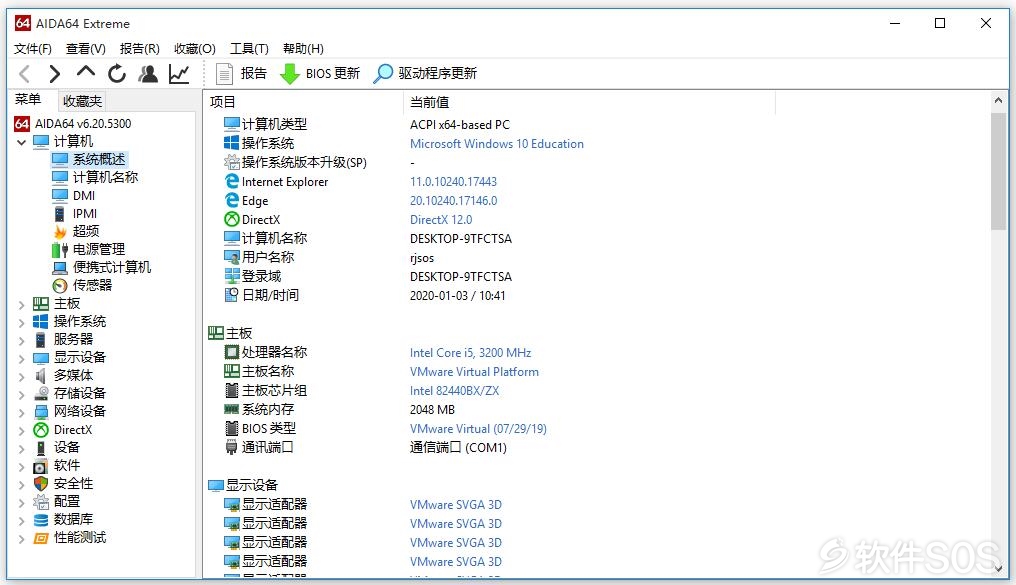Expand the 设备 tree node
The width and height of the screenshot is (1016, 585).
[x=21, y=448]
